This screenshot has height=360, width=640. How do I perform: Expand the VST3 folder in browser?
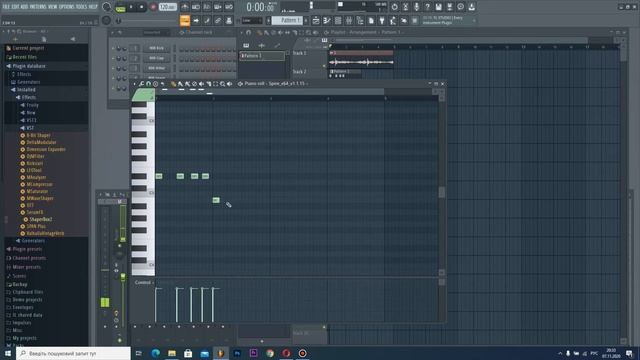point(31,120)
